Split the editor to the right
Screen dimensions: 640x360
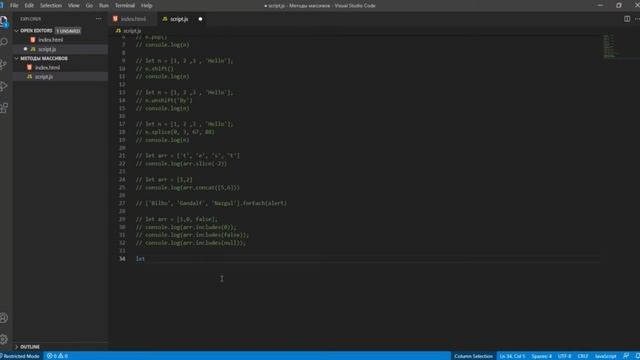pyautogui.click(x=627, y=19)
